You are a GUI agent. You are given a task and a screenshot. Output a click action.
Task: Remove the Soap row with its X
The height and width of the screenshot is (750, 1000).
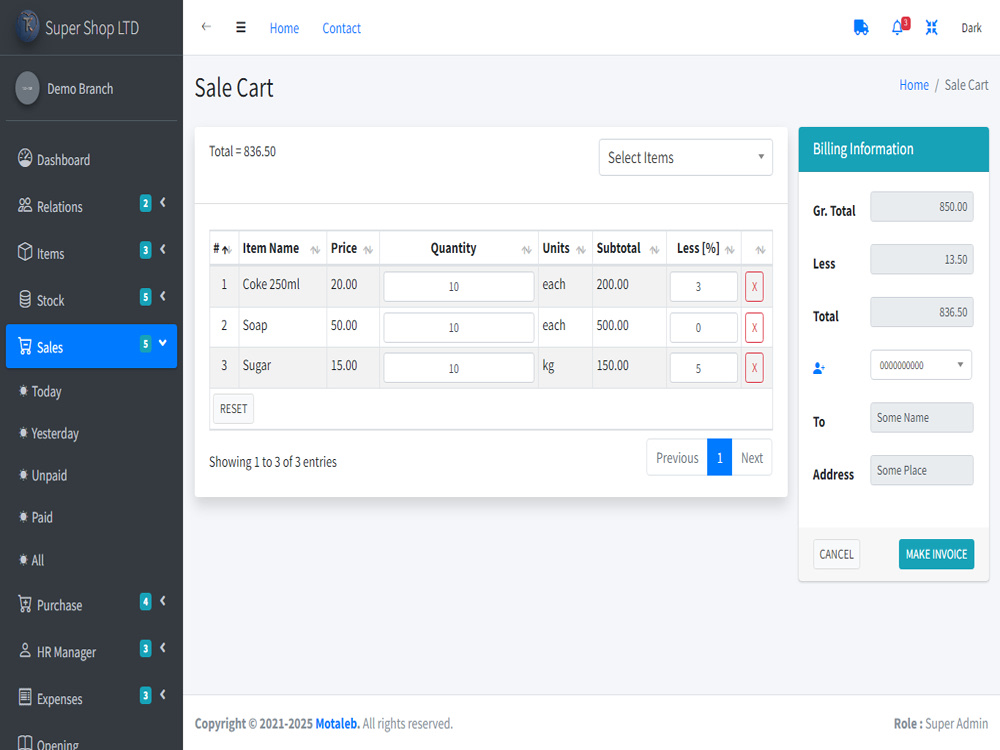pos(754,328)
